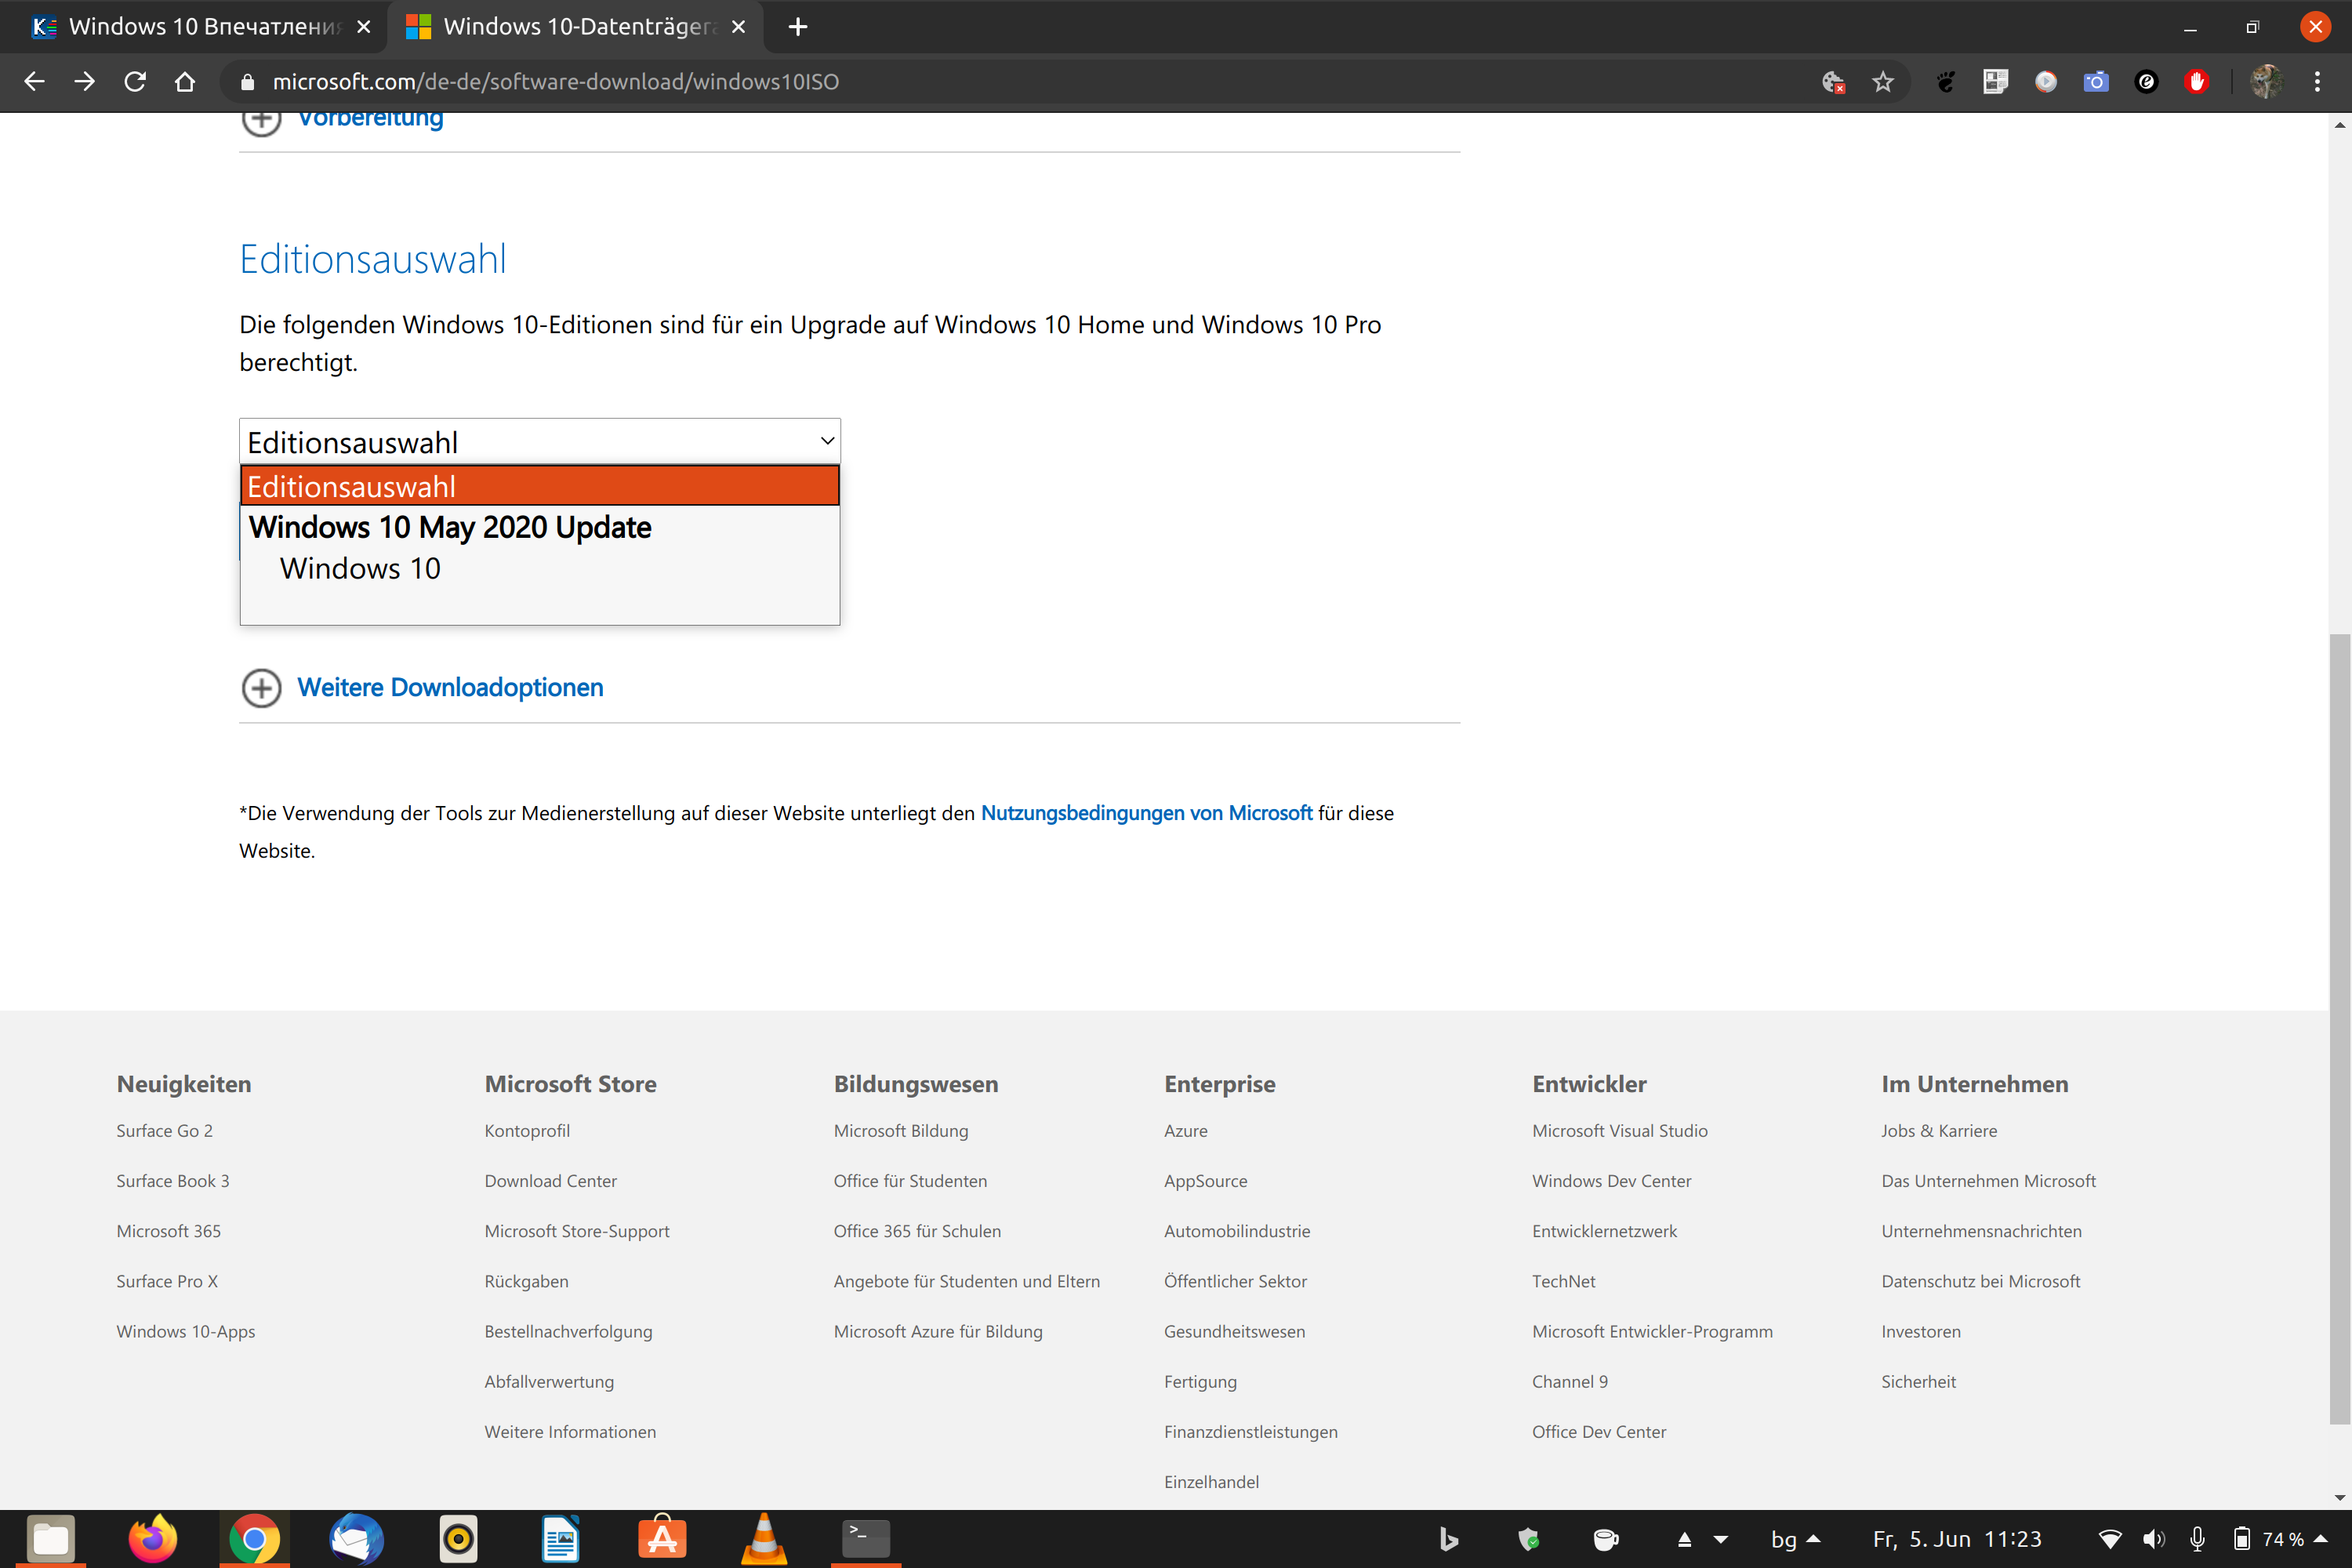Select Windows 10-Datenträger tab
This screenshot has width=2352, height=1568.
(x=575, y=27)
